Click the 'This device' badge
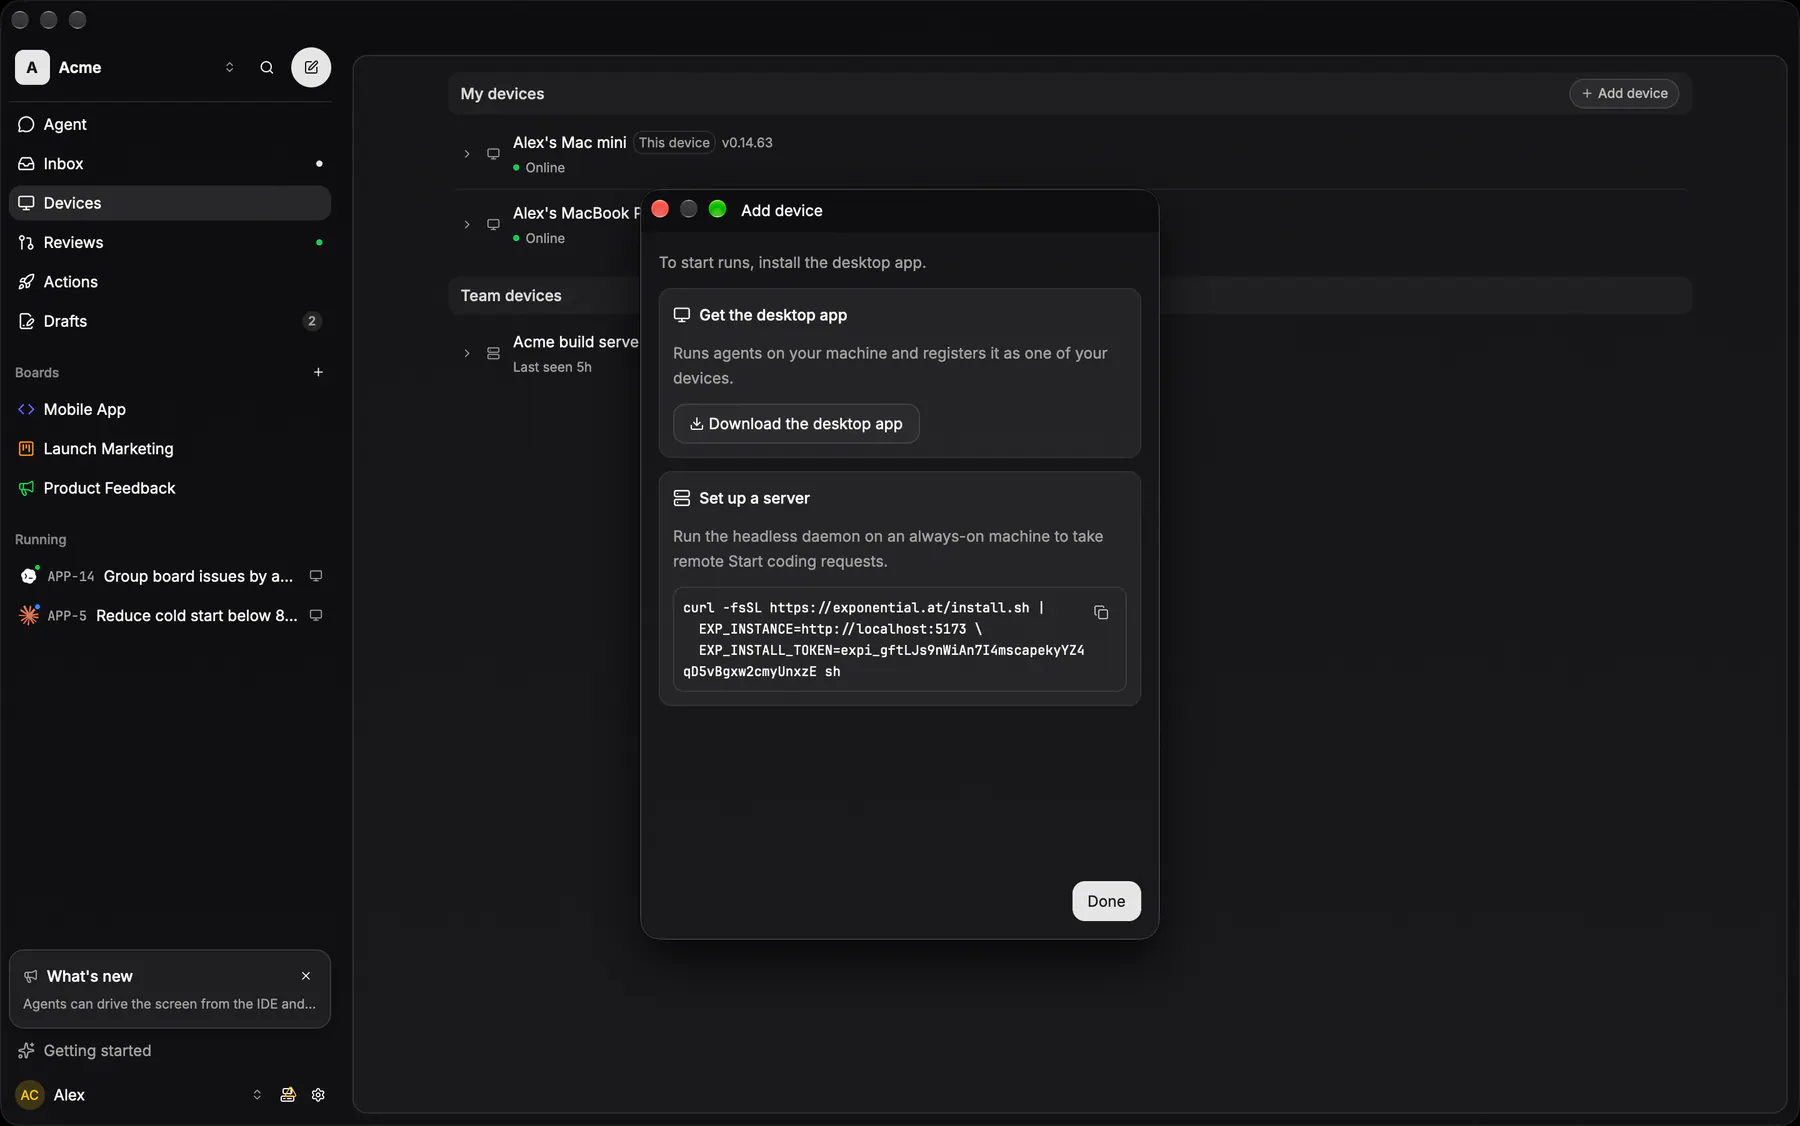 click(x=674, y=143)
